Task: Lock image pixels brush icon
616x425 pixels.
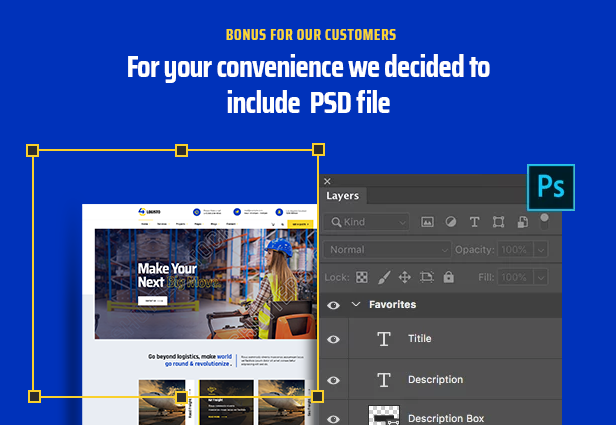Action: pyautogui.click(x=384, y=277)
